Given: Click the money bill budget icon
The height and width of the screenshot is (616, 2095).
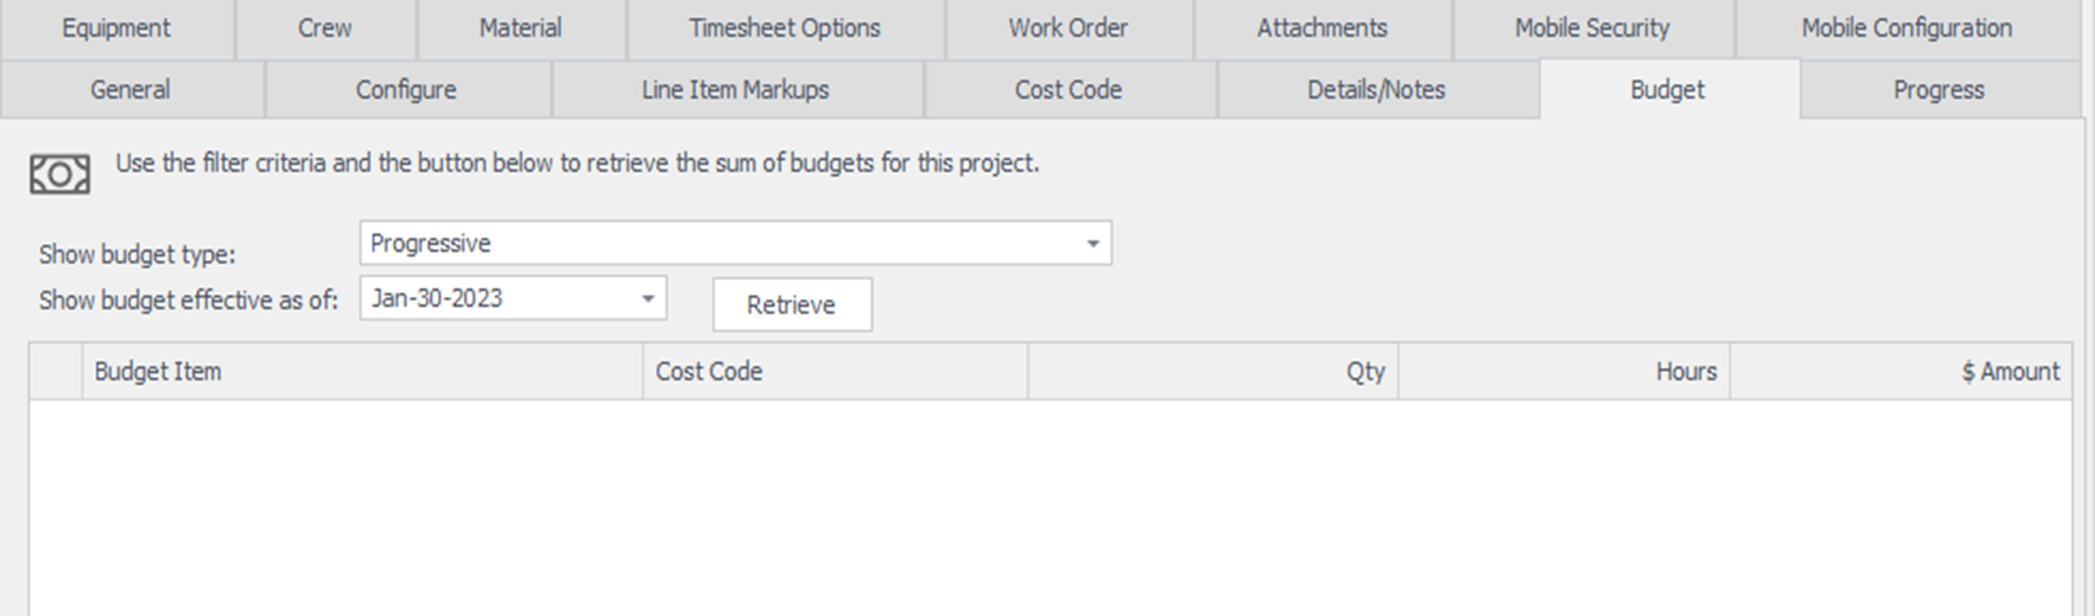Looking at the screenshot, I should coord(59,175).
